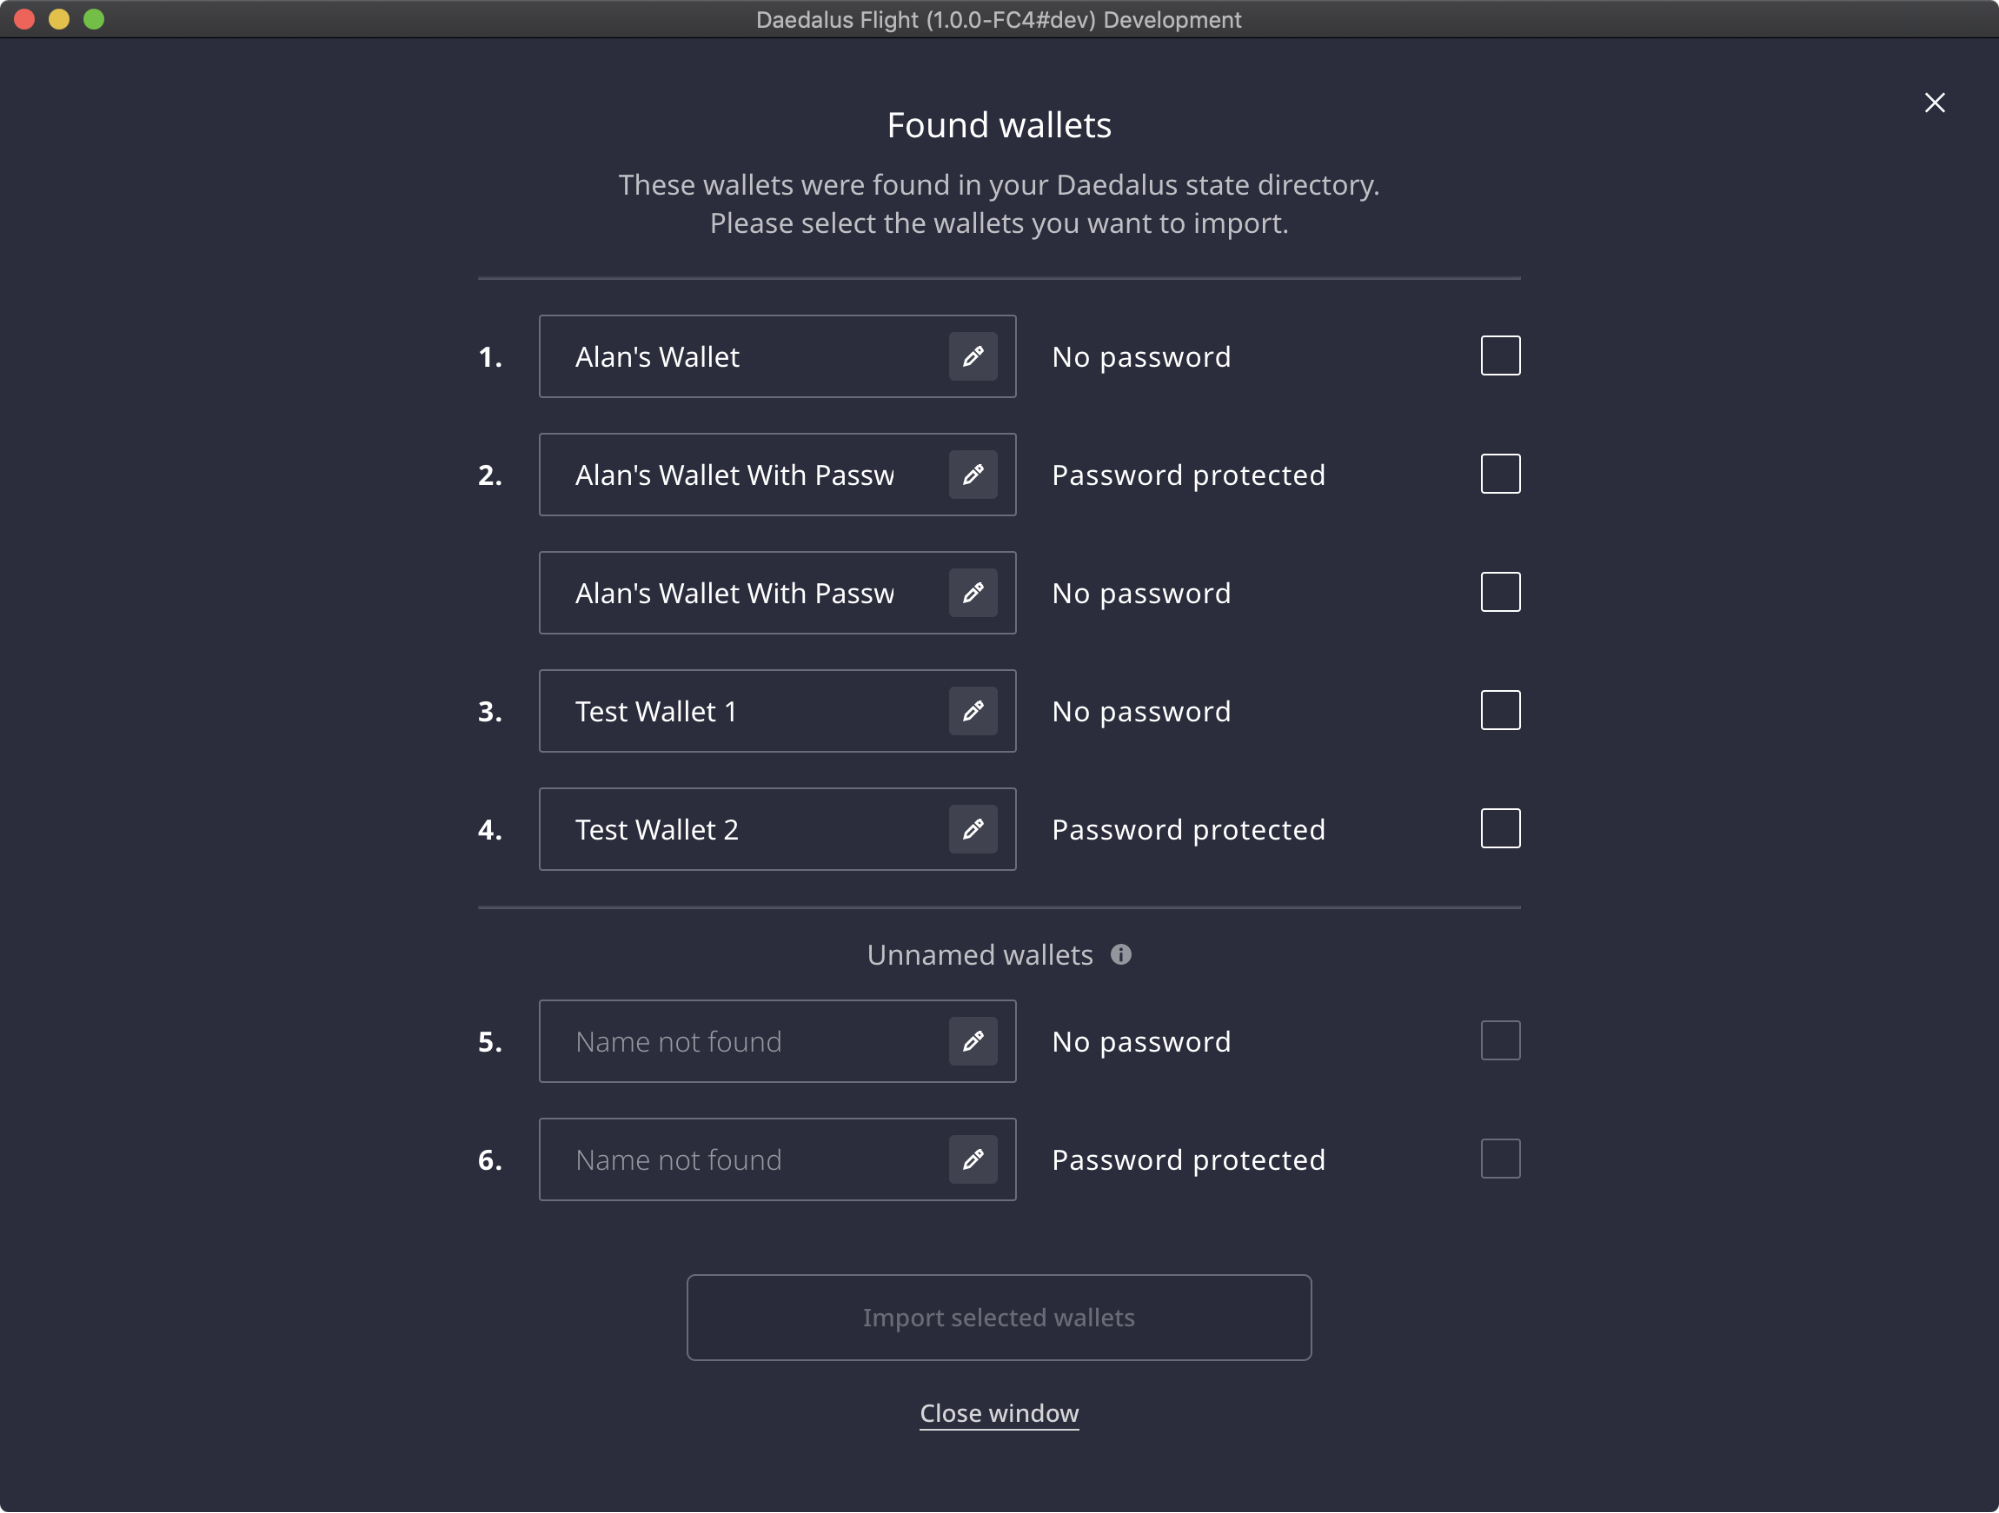
Task: Click the Close window link
Action: point(999,1413)
